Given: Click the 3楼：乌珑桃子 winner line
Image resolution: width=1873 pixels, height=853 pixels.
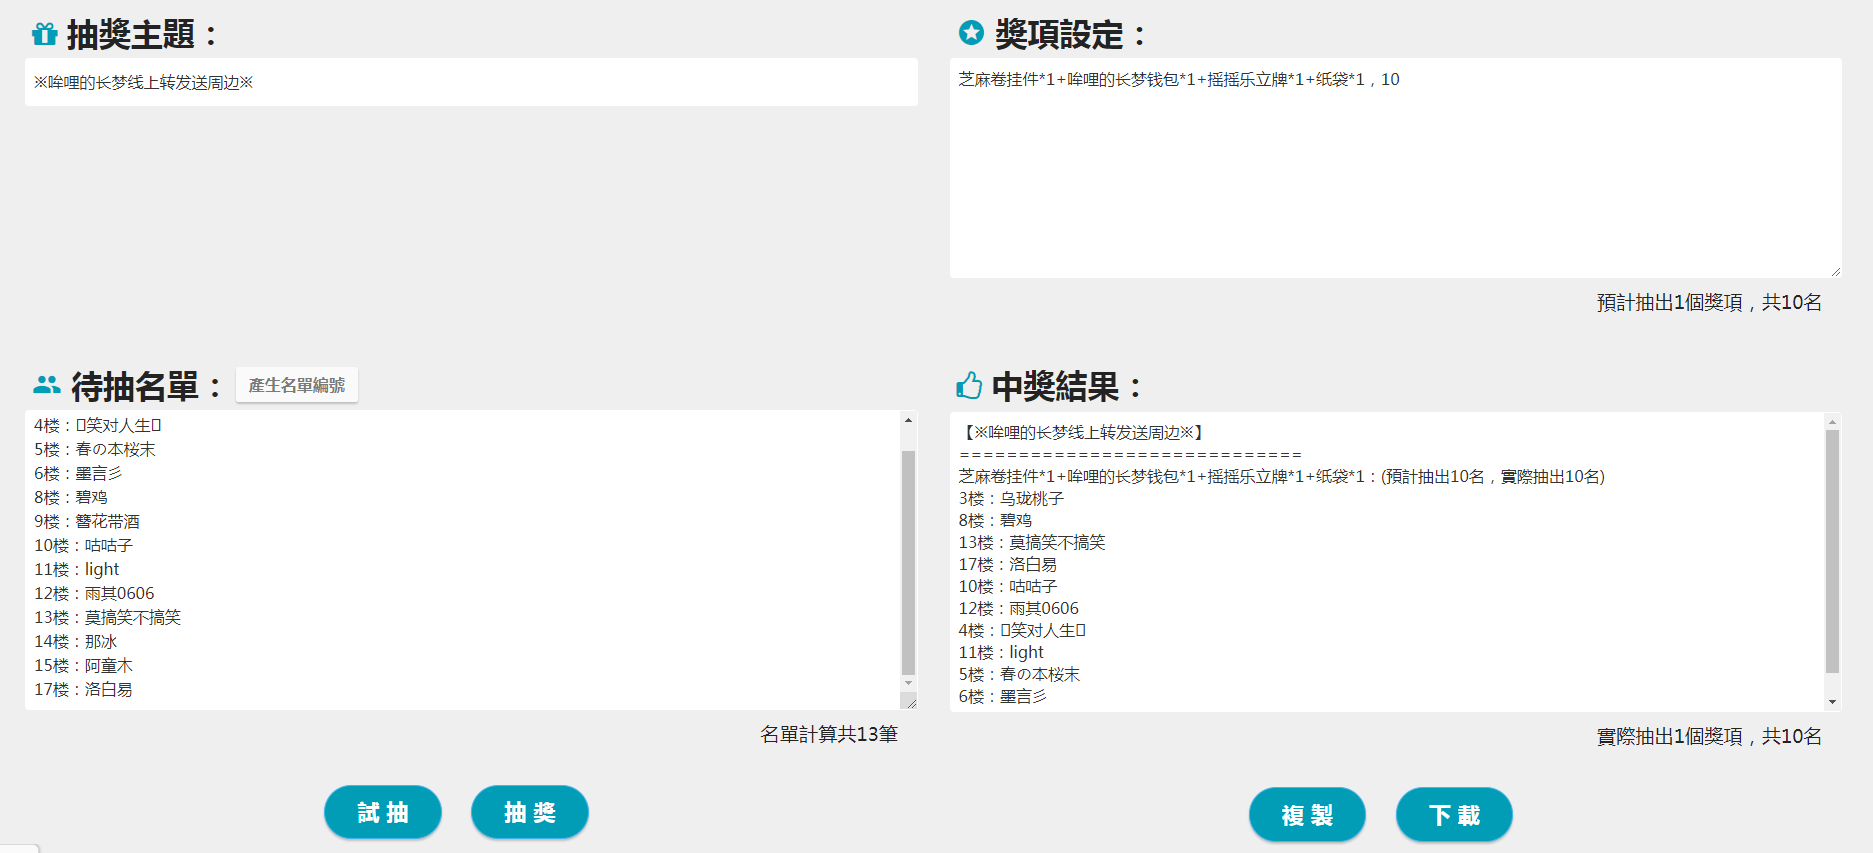Looking at the screenshot, I should [x=1012, y=498].
